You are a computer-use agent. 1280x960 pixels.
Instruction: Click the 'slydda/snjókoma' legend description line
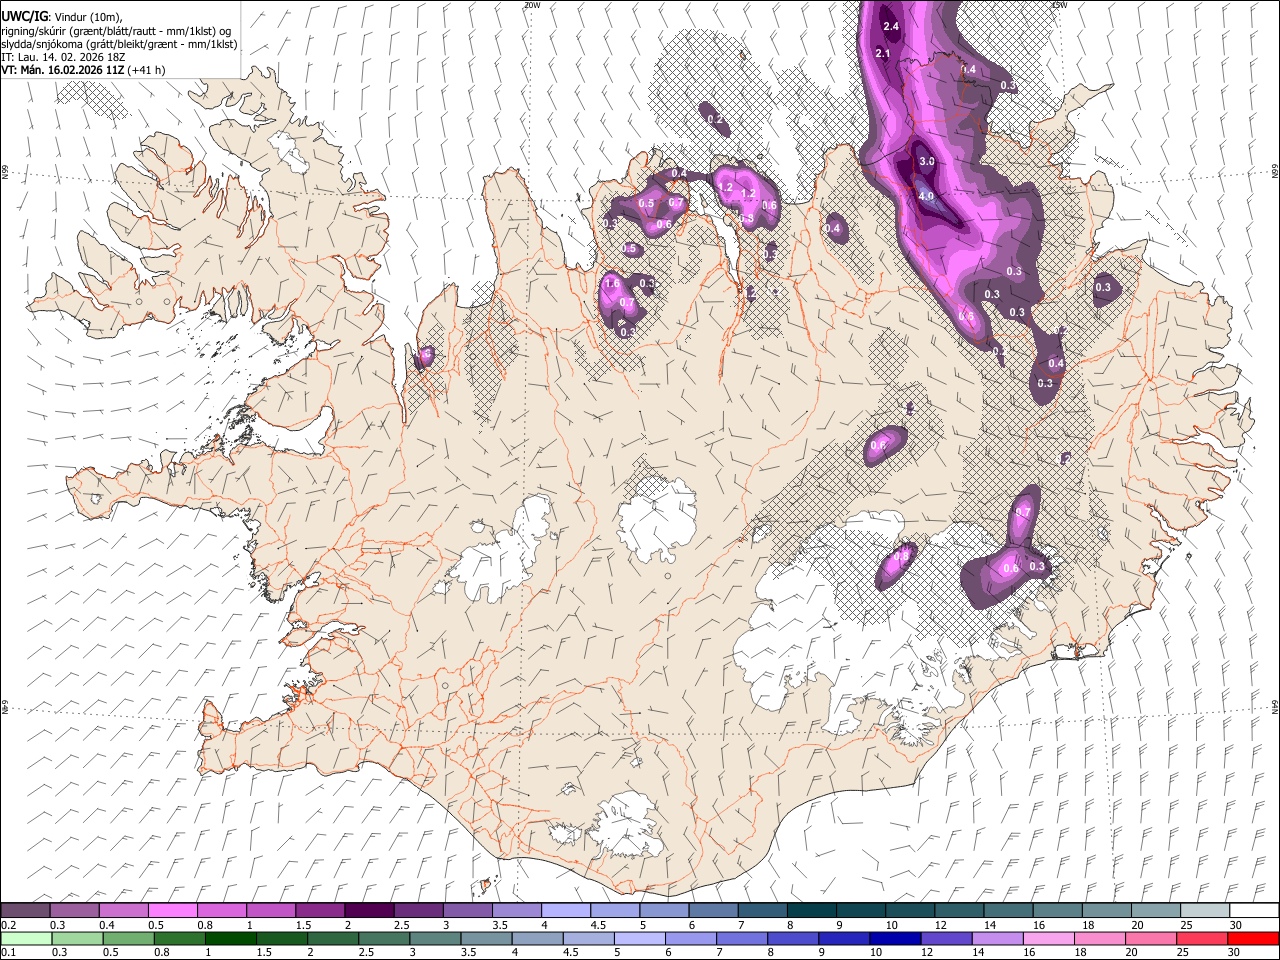tap(119, 44)
